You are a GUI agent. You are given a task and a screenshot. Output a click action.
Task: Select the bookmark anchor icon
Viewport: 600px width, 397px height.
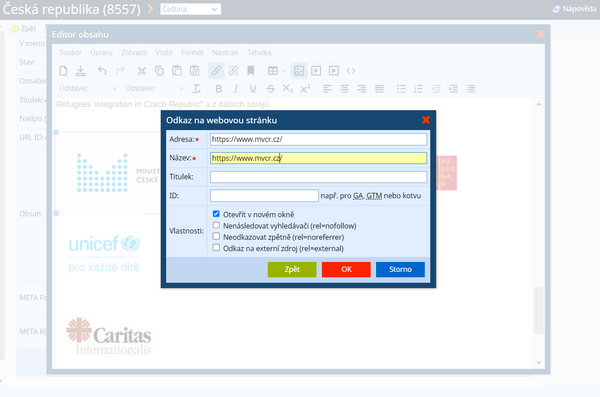pos(251,71)
